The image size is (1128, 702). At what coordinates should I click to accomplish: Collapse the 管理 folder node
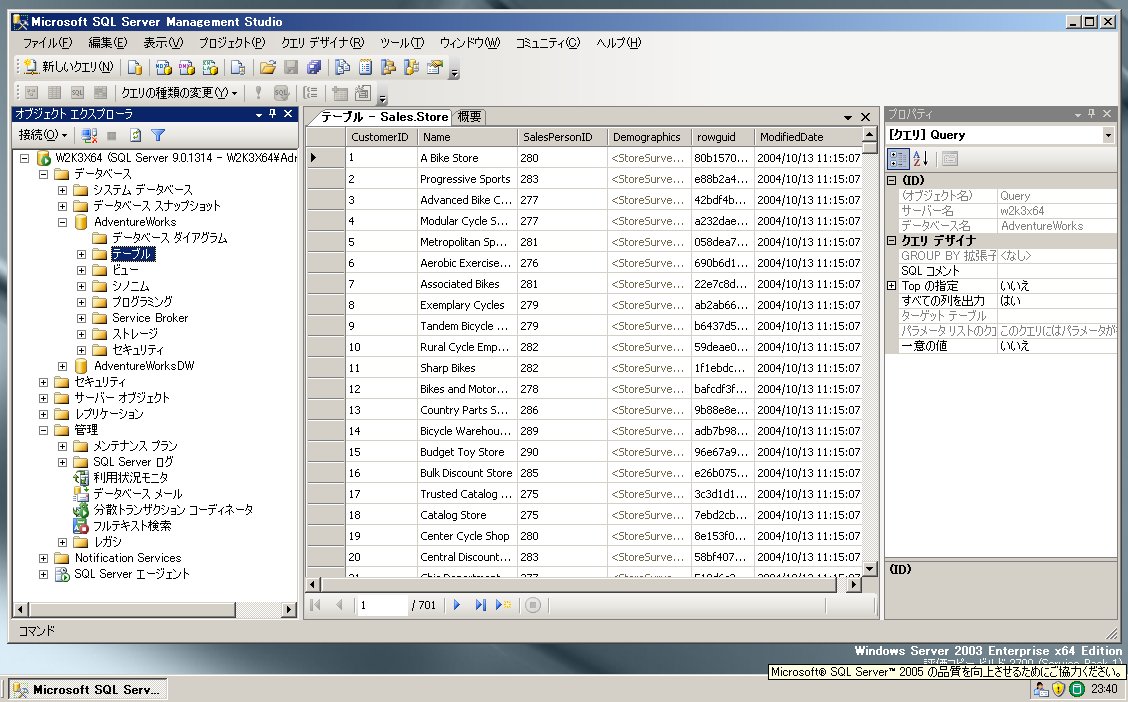pos(44,430)
